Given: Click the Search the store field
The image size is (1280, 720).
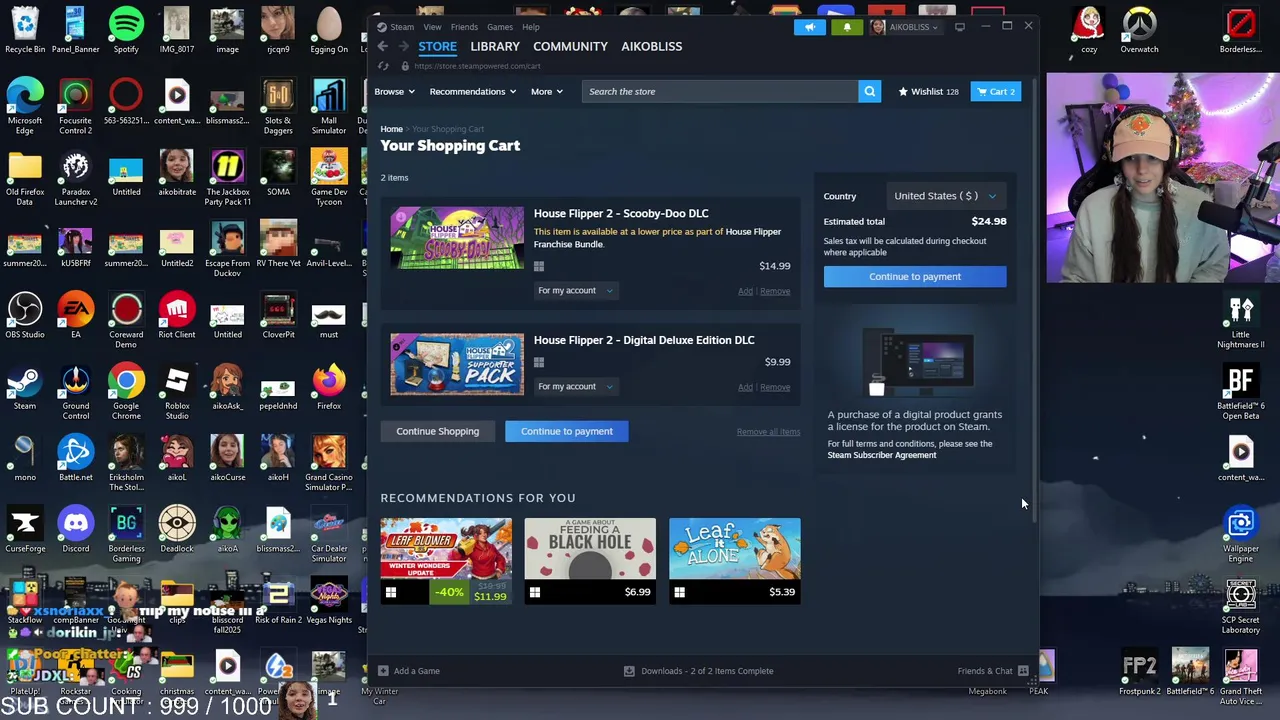Looking at the screenshot, I should (720, 91).
